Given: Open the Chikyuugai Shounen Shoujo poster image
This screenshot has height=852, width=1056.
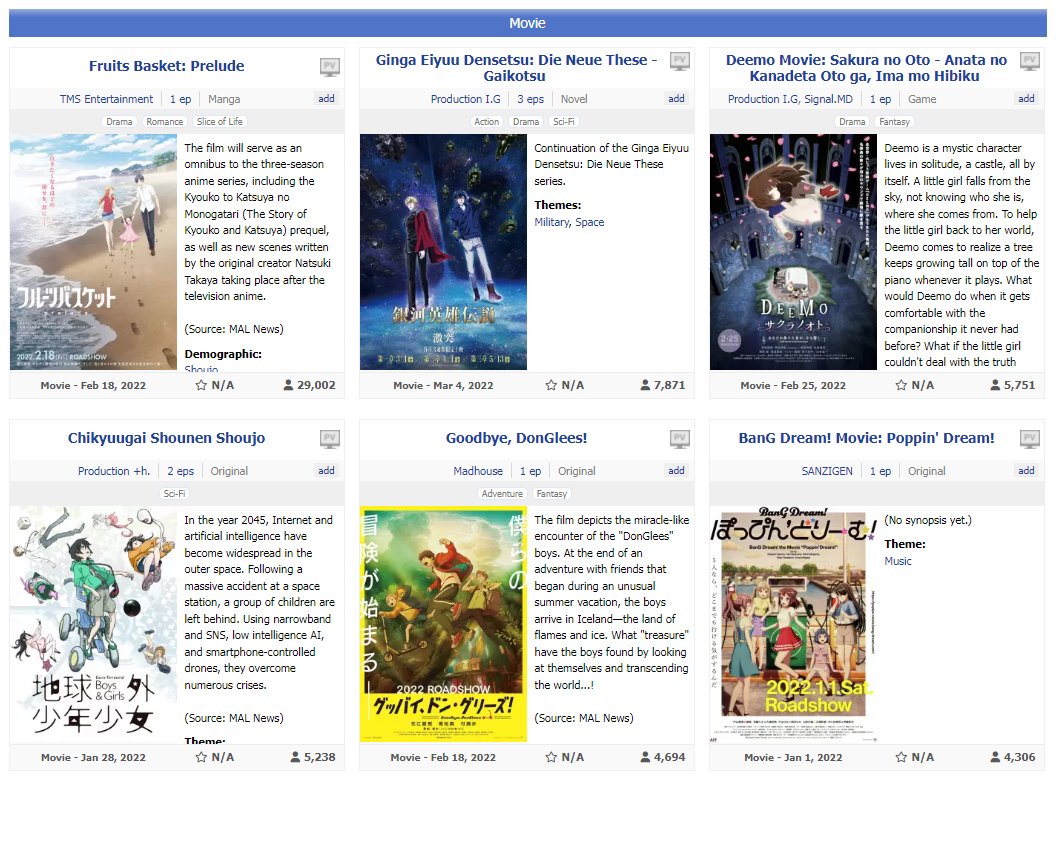Looking at the screenshot, I should 93,624.
